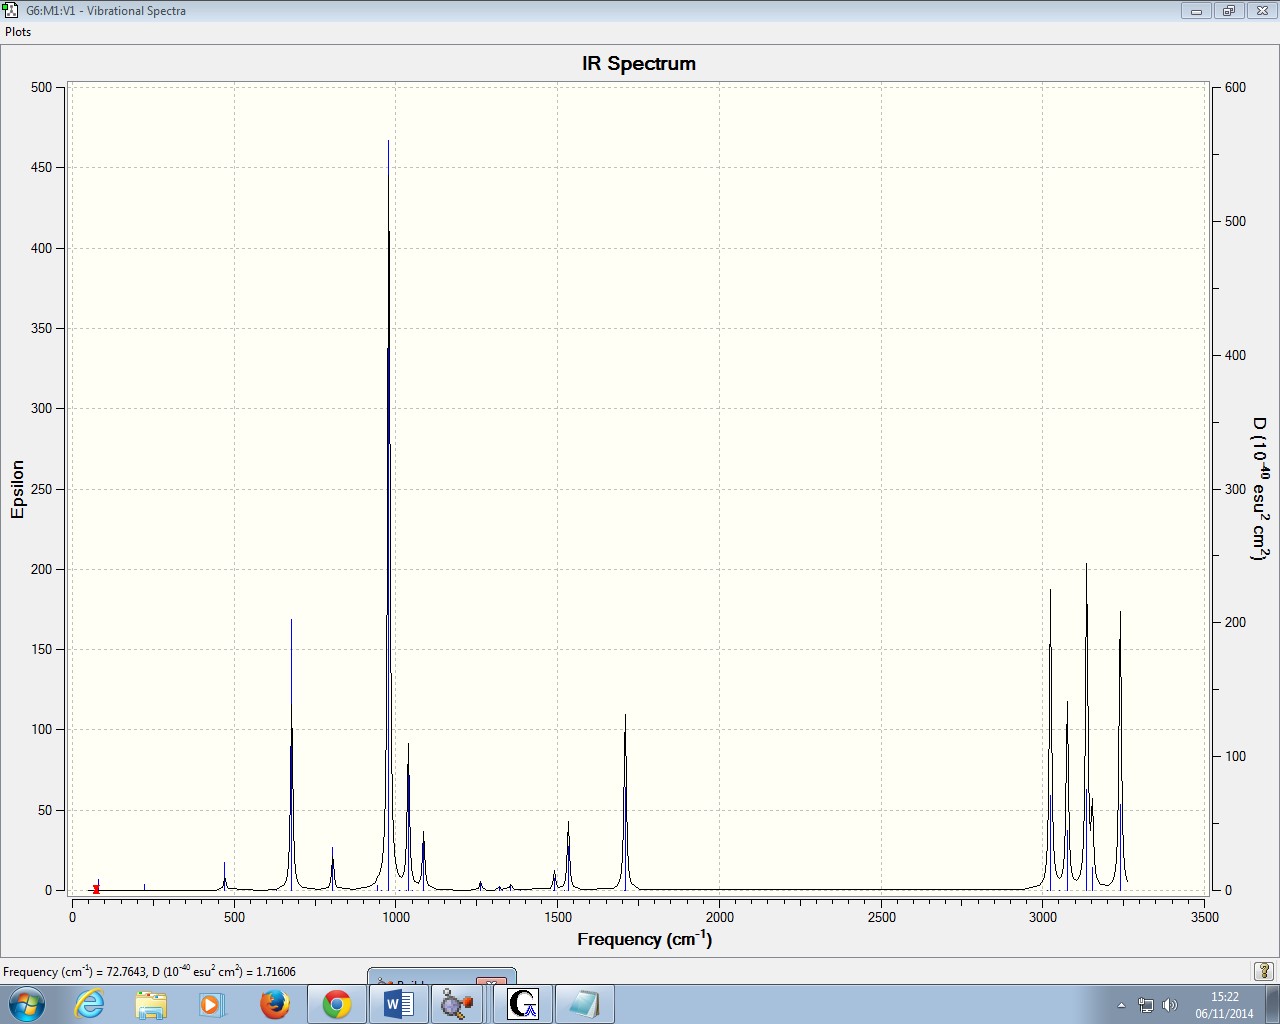The width and height of the screenshot is (1280, 1024).
Task: Minimize the Vibrational Spectra window
Action: (x=1196, y=11)
